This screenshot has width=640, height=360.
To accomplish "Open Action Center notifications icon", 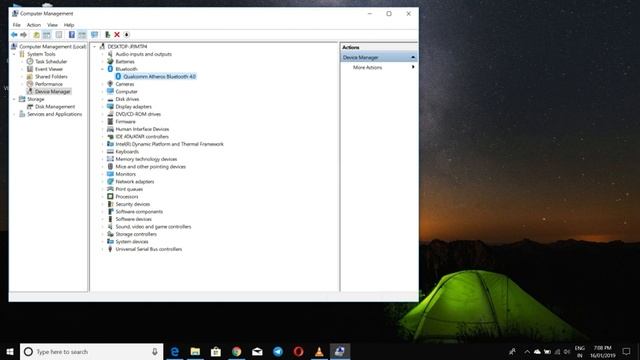I will coord(627,351).
